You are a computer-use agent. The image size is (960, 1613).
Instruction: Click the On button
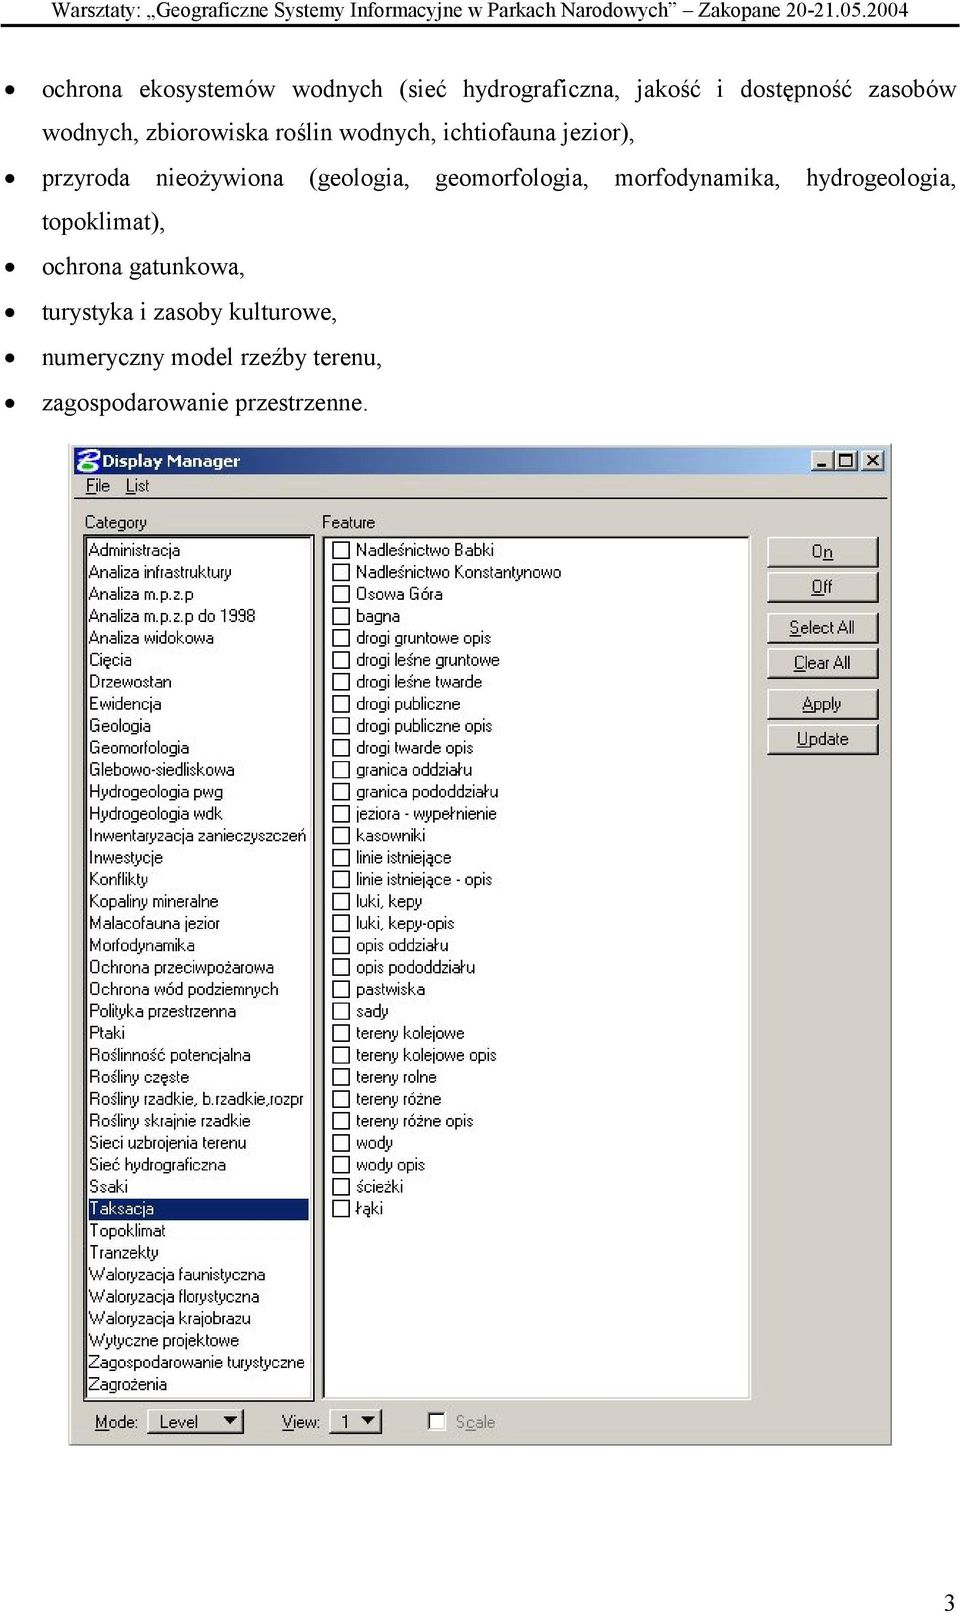tap(822, 552)
